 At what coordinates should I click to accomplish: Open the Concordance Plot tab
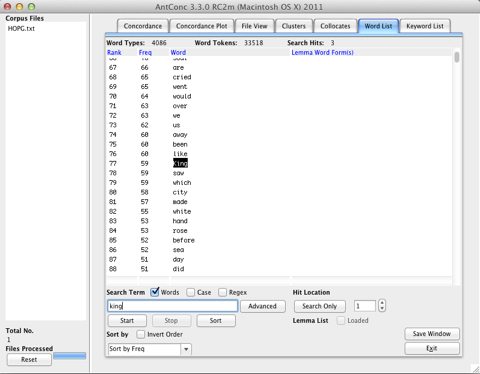(201, 26)
